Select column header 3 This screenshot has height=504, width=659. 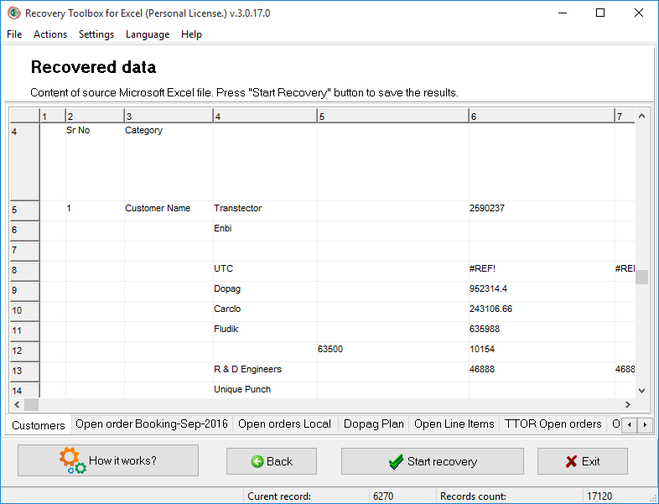pyautogui.click(x=169, y=116)
